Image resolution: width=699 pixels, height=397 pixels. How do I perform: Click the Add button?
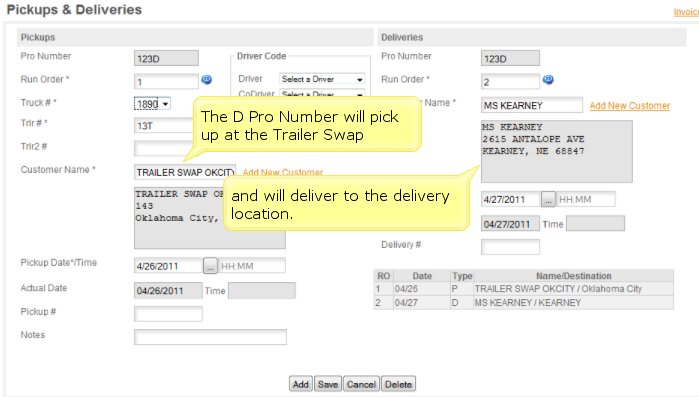coord(300,384)
